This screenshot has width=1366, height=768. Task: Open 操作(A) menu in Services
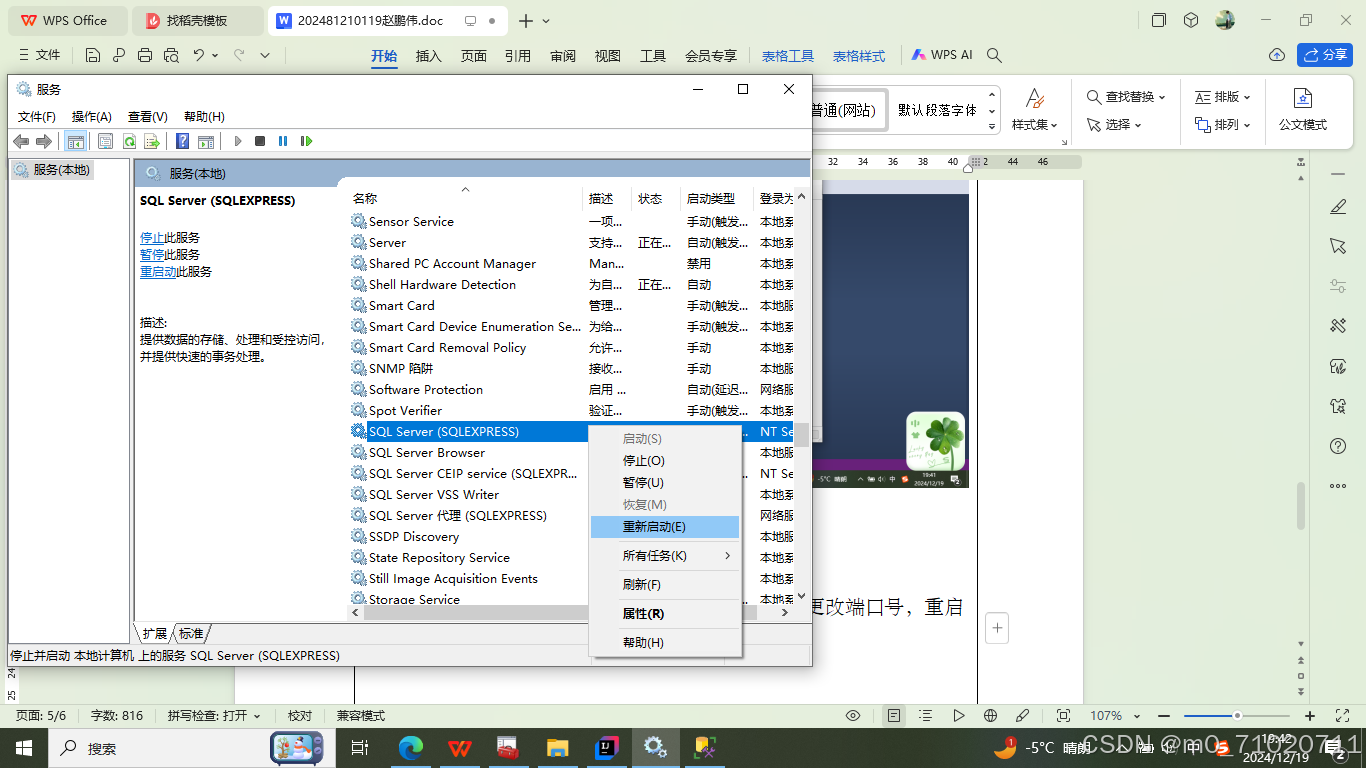92,117
